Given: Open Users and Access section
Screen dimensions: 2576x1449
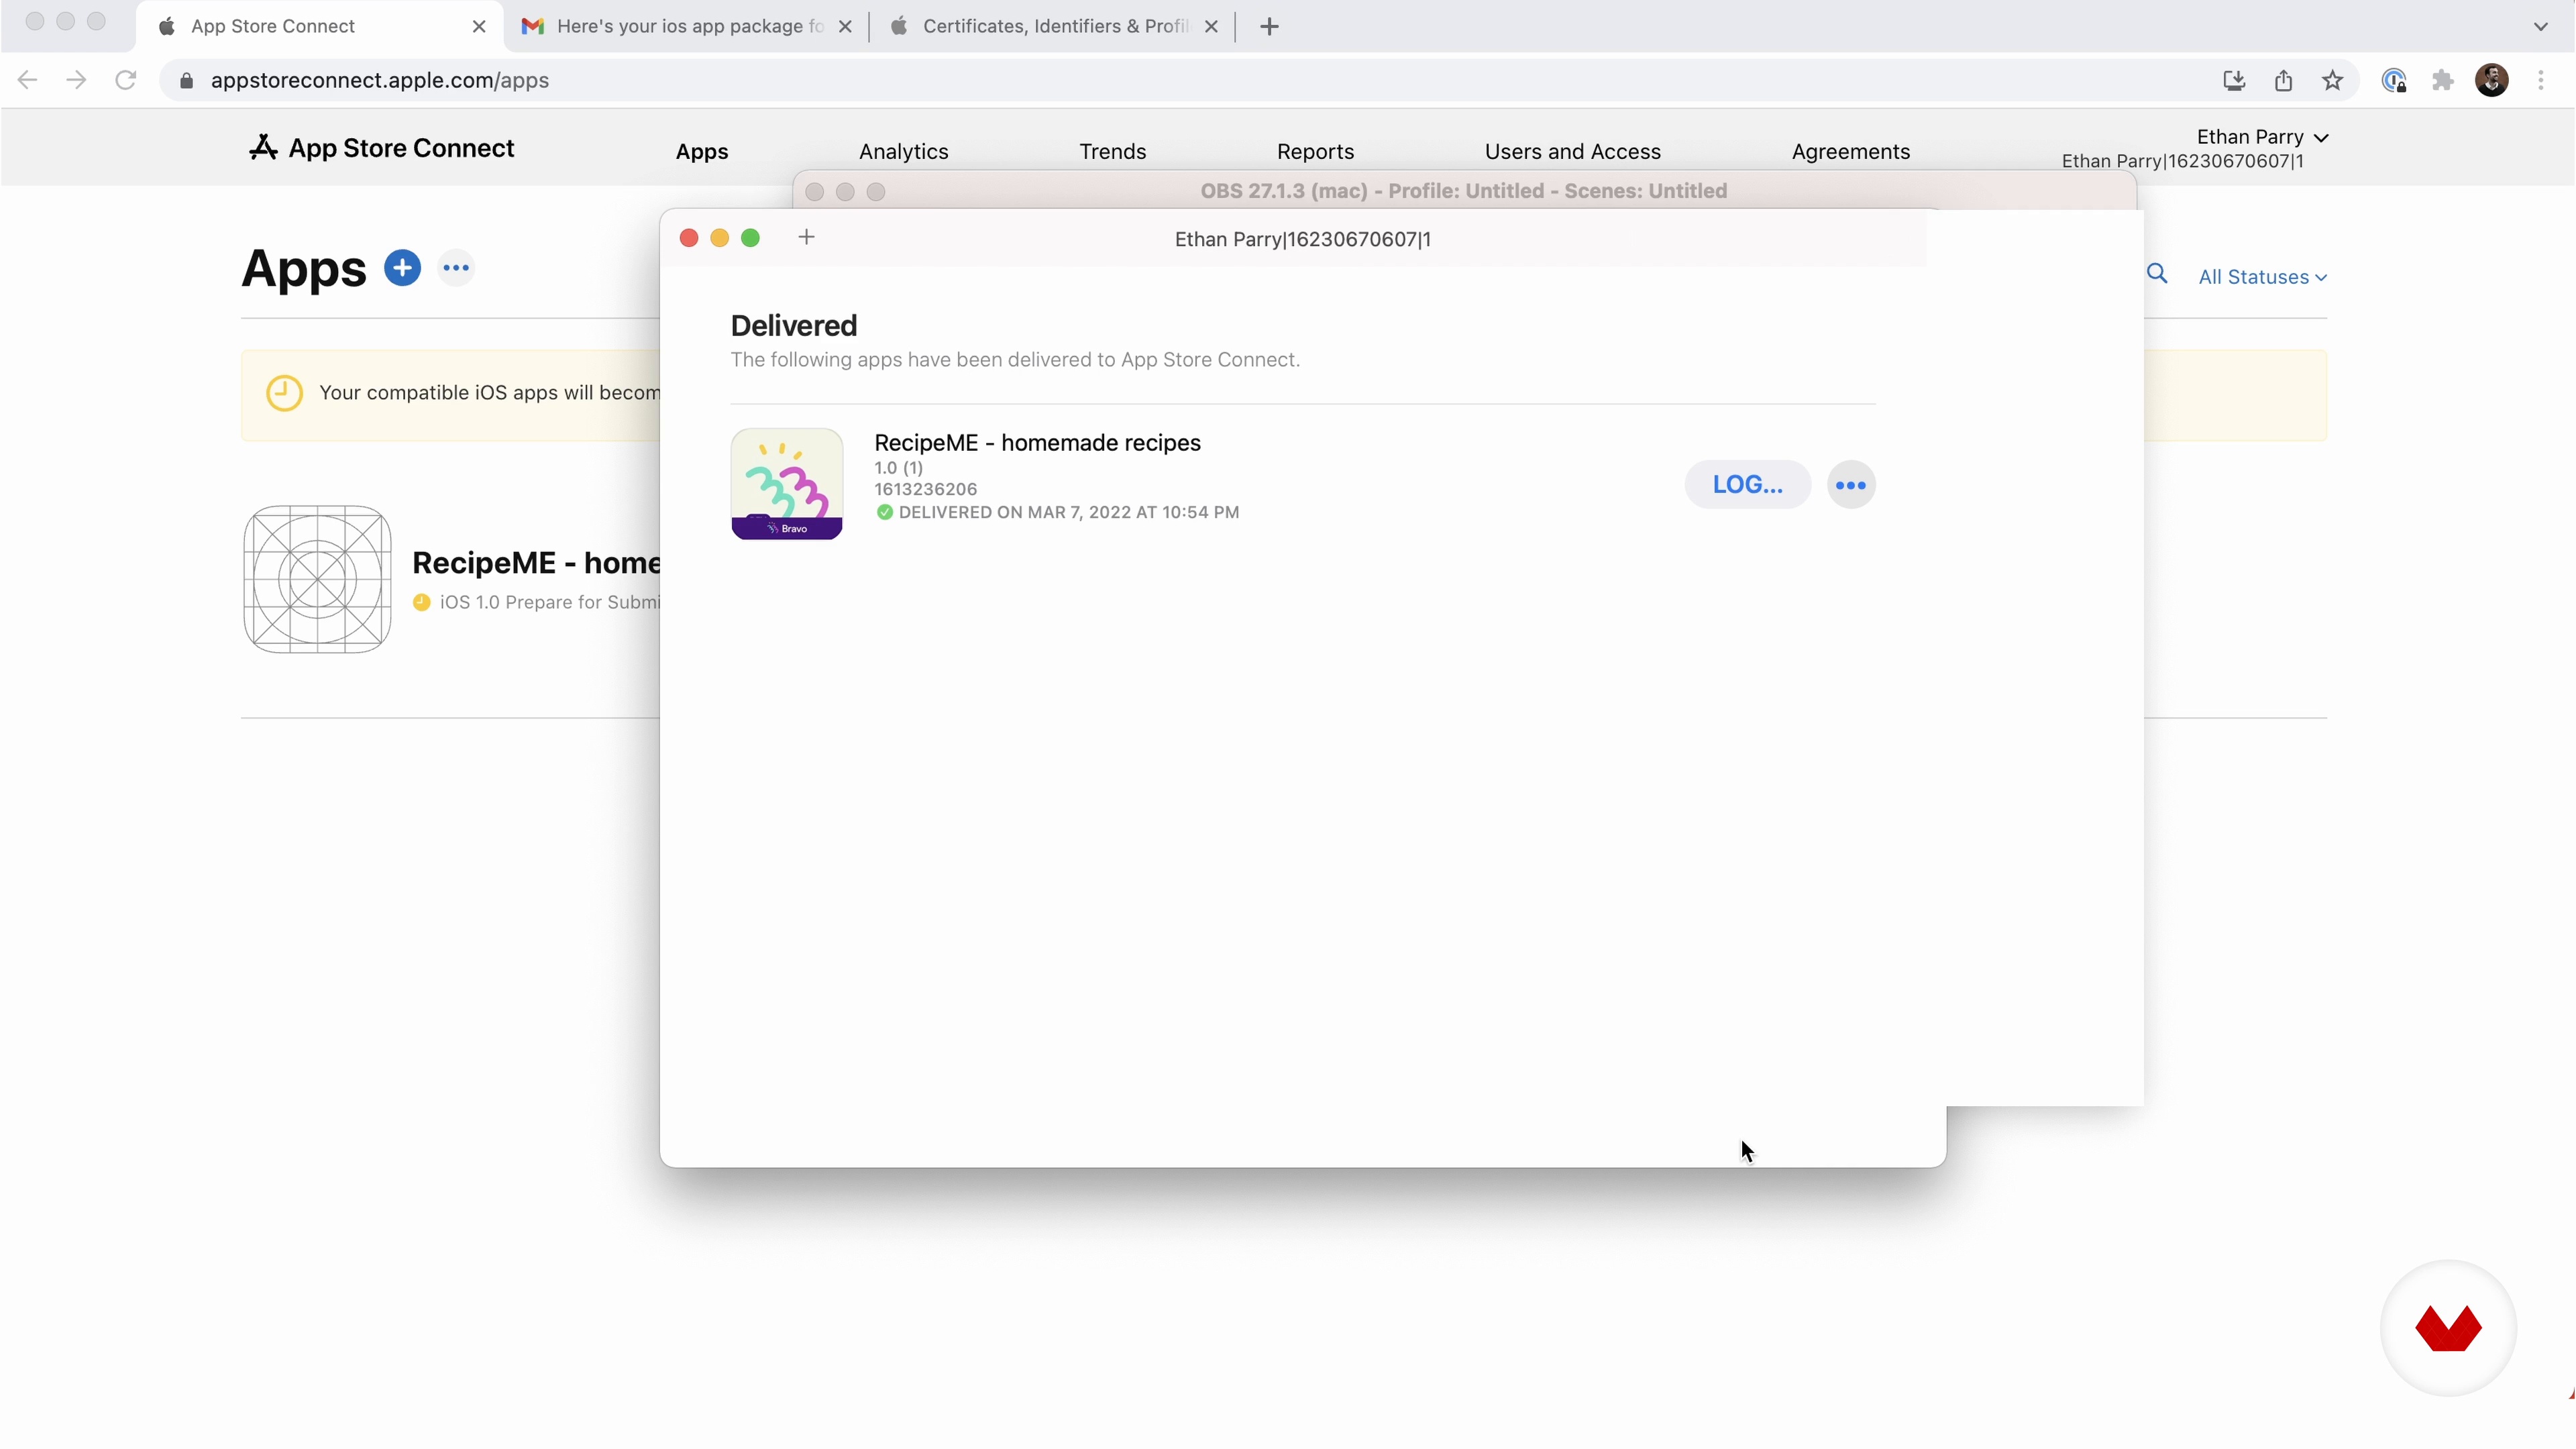Looking at the screenshot, I should point(1572,151).
